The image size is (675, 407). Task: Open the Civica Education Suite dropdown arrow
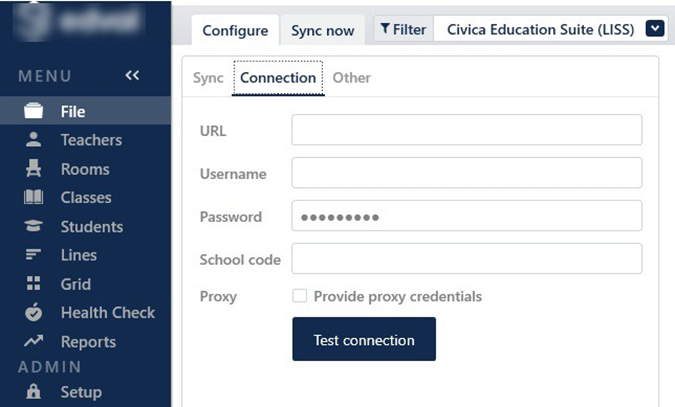(x=655, y=29)
